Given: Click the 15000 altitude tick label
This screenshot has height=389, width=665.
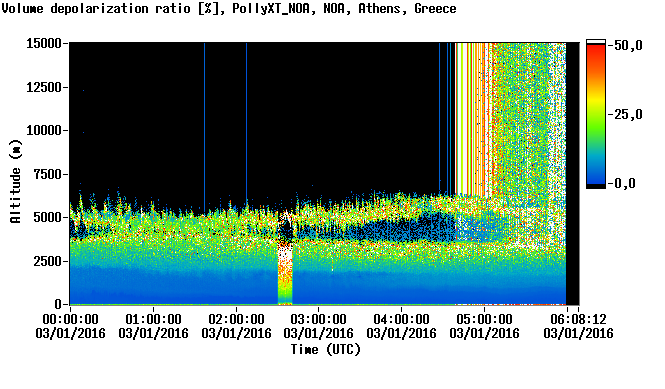Looking at the screenshot, I should (x=44, y=43).
